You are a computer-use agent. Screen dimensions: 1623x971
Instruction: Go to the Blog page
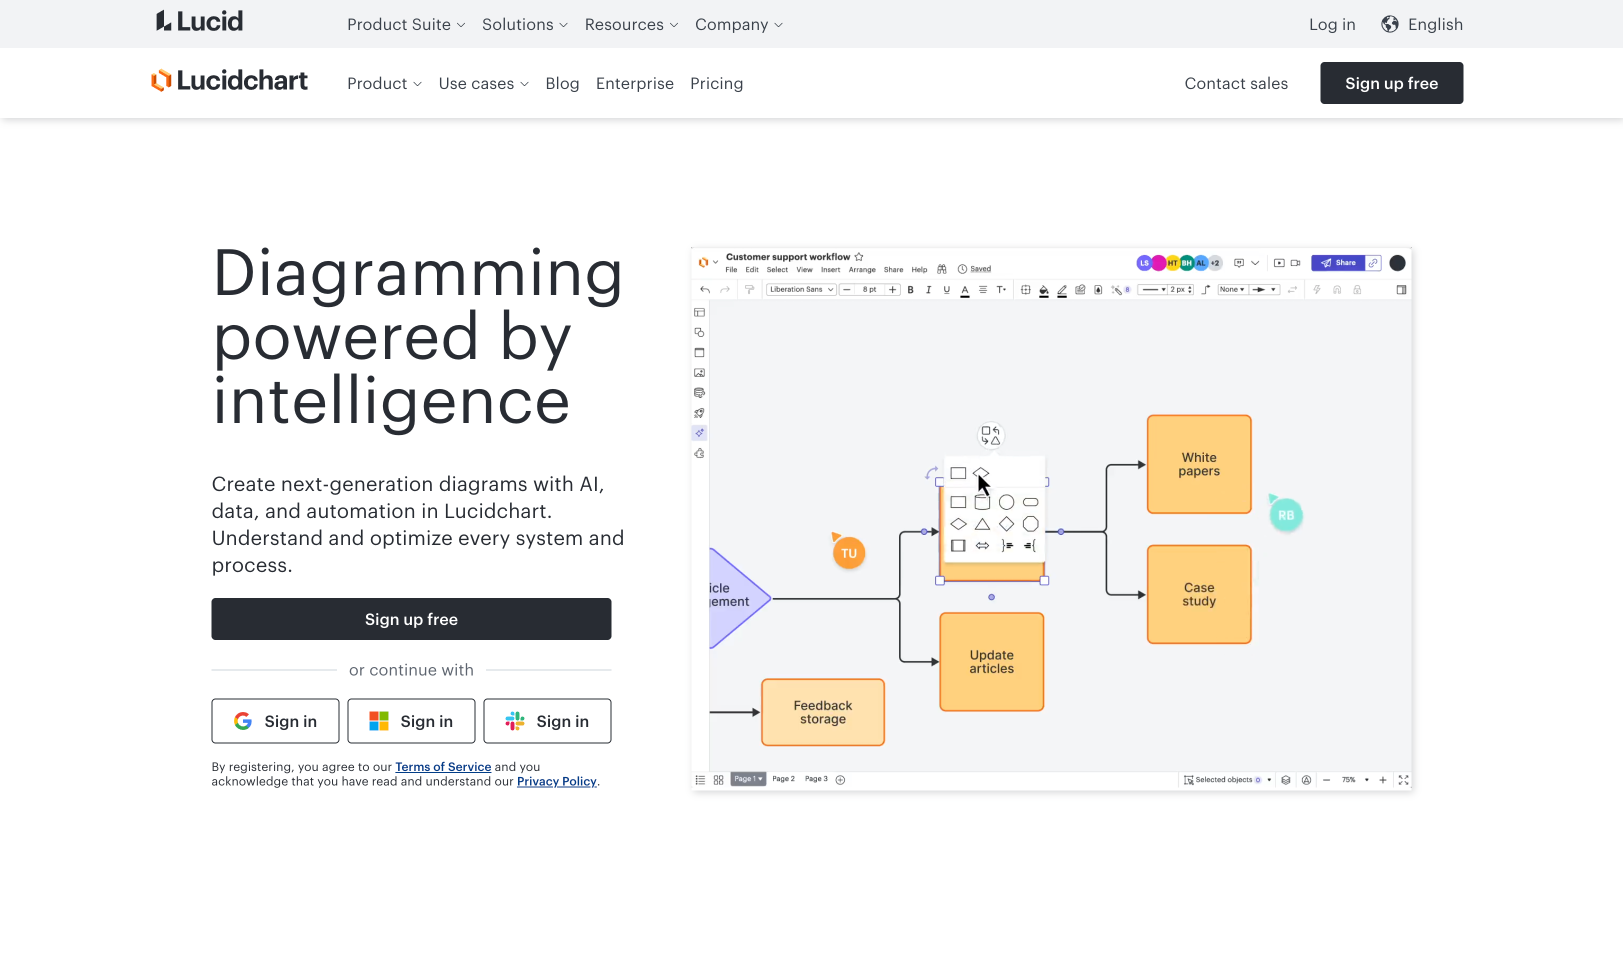(x=562, y=84)
